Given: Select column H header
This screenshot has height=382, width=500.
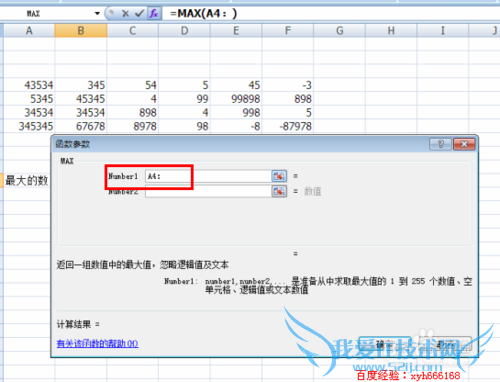Looking at the screenshot, I should point(391,31).
